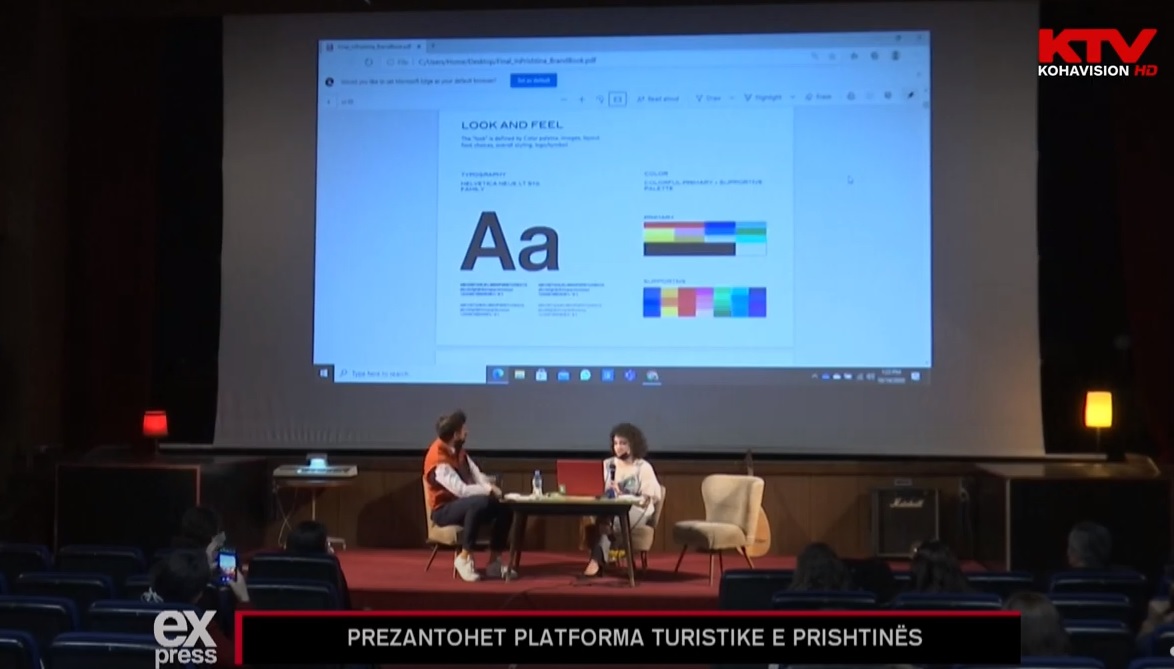
Task: Click the browser refresh button
Action: [369, 62]
